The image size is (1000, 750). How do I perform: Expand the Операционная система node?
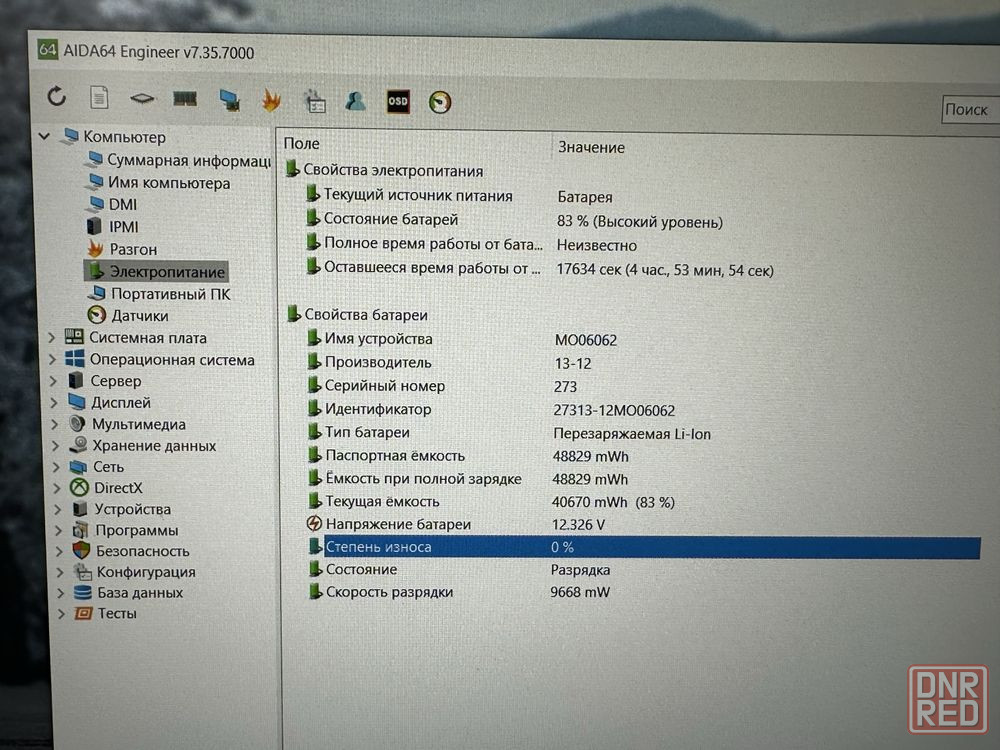click(52, 360)
